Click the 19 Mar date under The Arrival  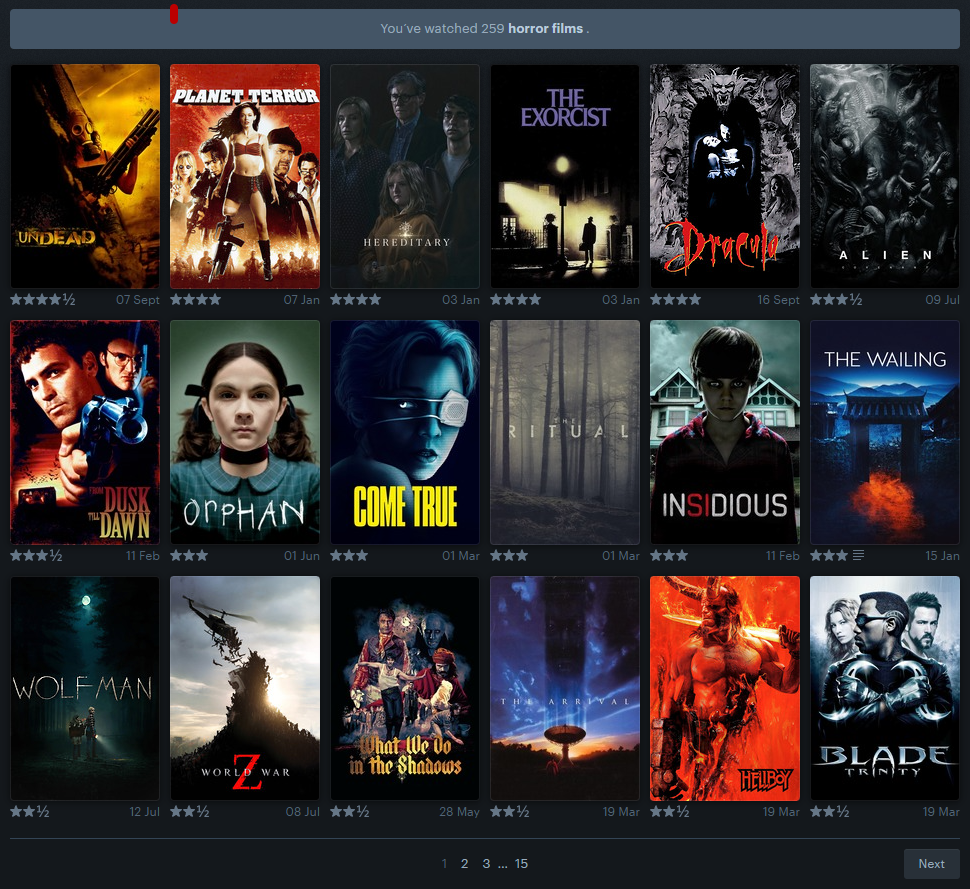[621, 812]
